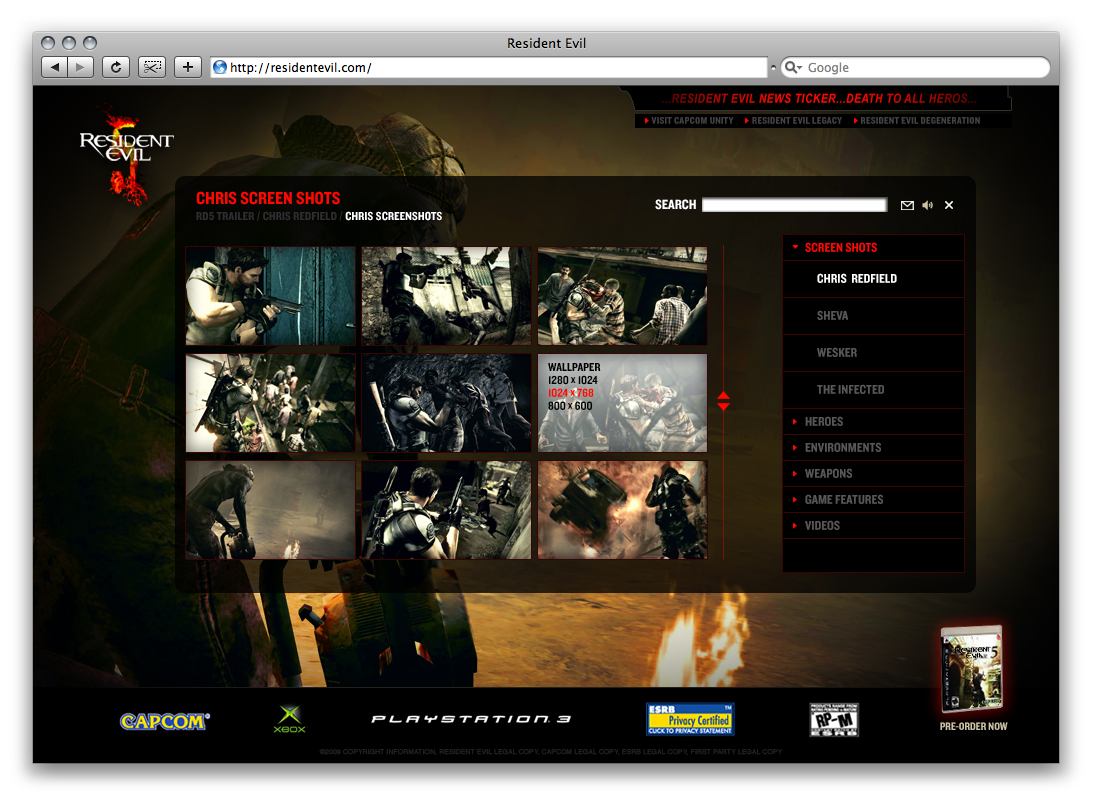Click the red scroll down arrow
Viewport: 1093px width, 800px height.
click(724, 406)
